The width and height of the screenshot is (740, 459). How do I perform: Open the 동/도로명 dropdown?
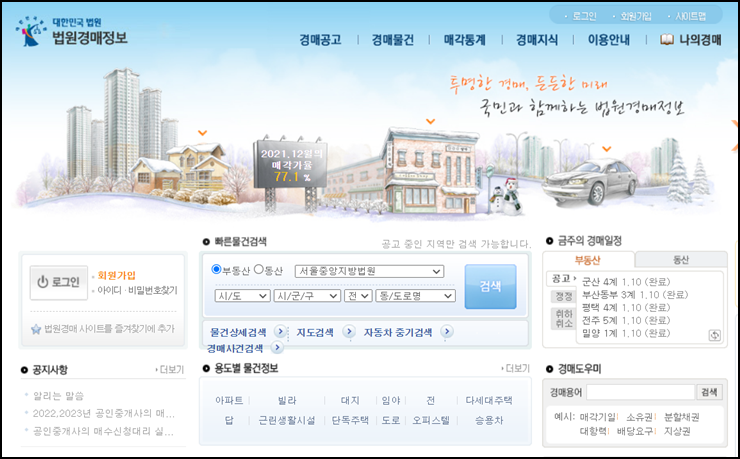coord(415,296)
